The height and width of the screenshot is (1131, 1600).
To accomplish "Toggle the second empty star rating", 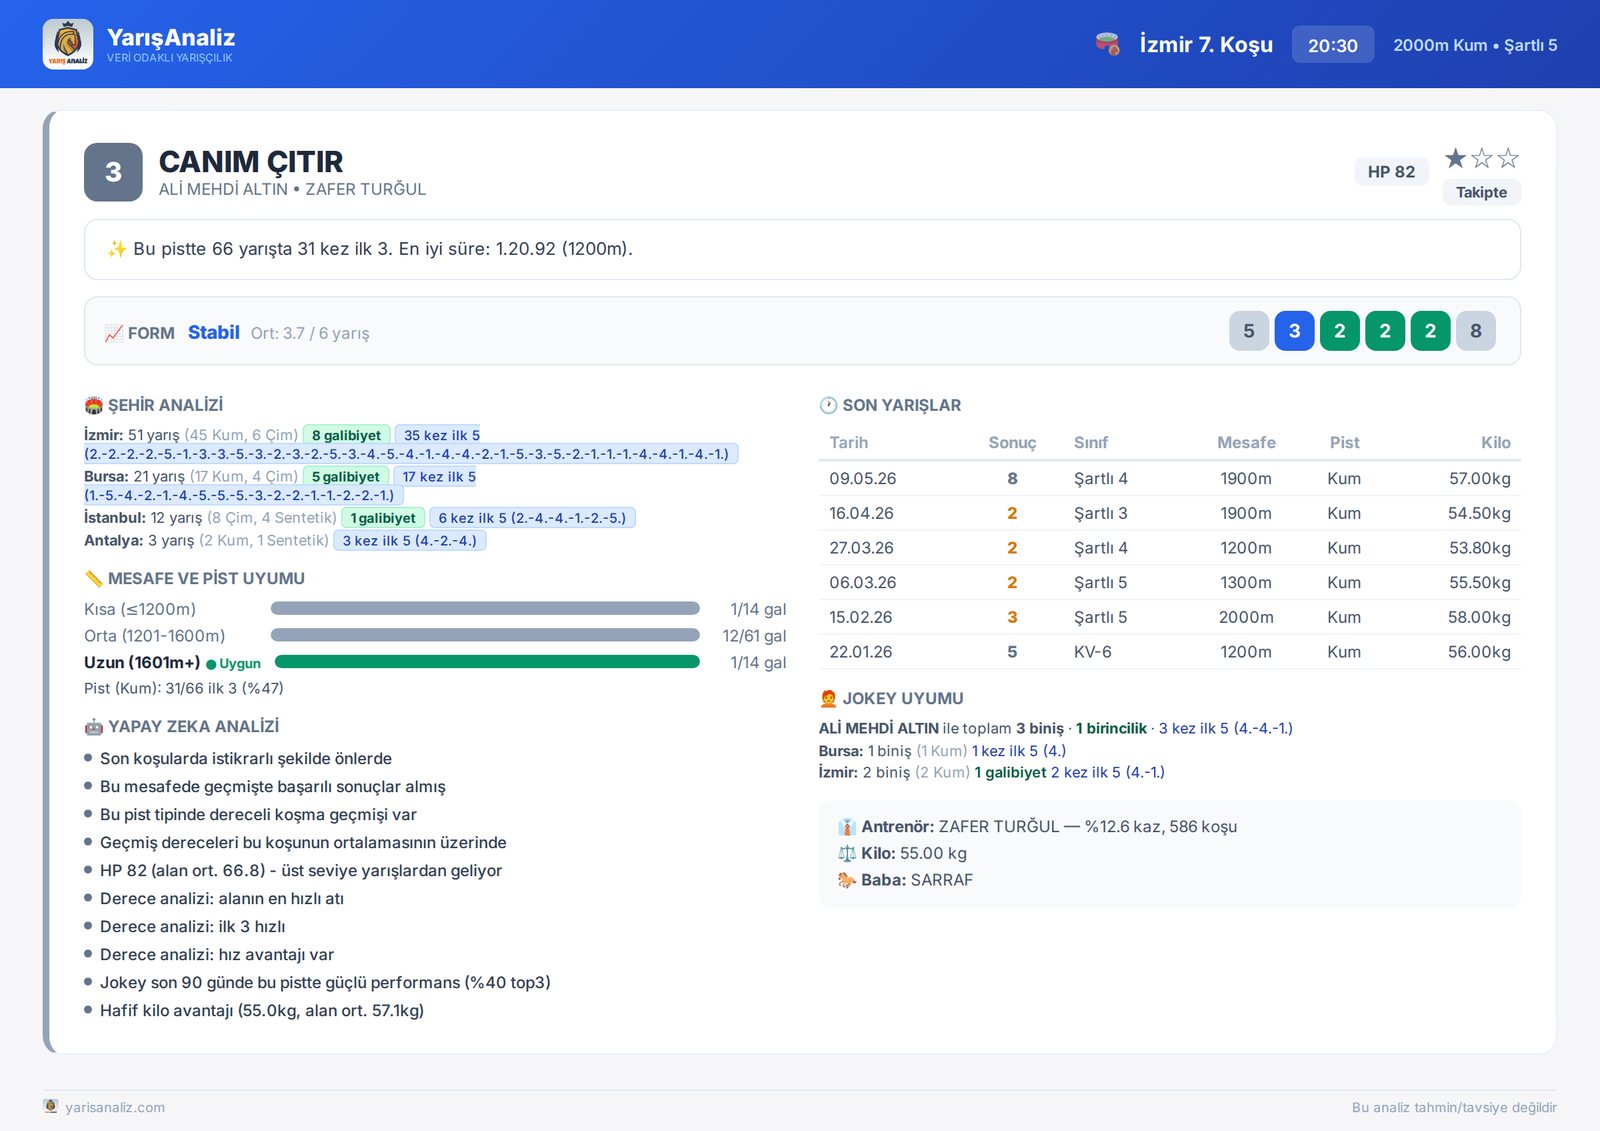I will 1482,158.
